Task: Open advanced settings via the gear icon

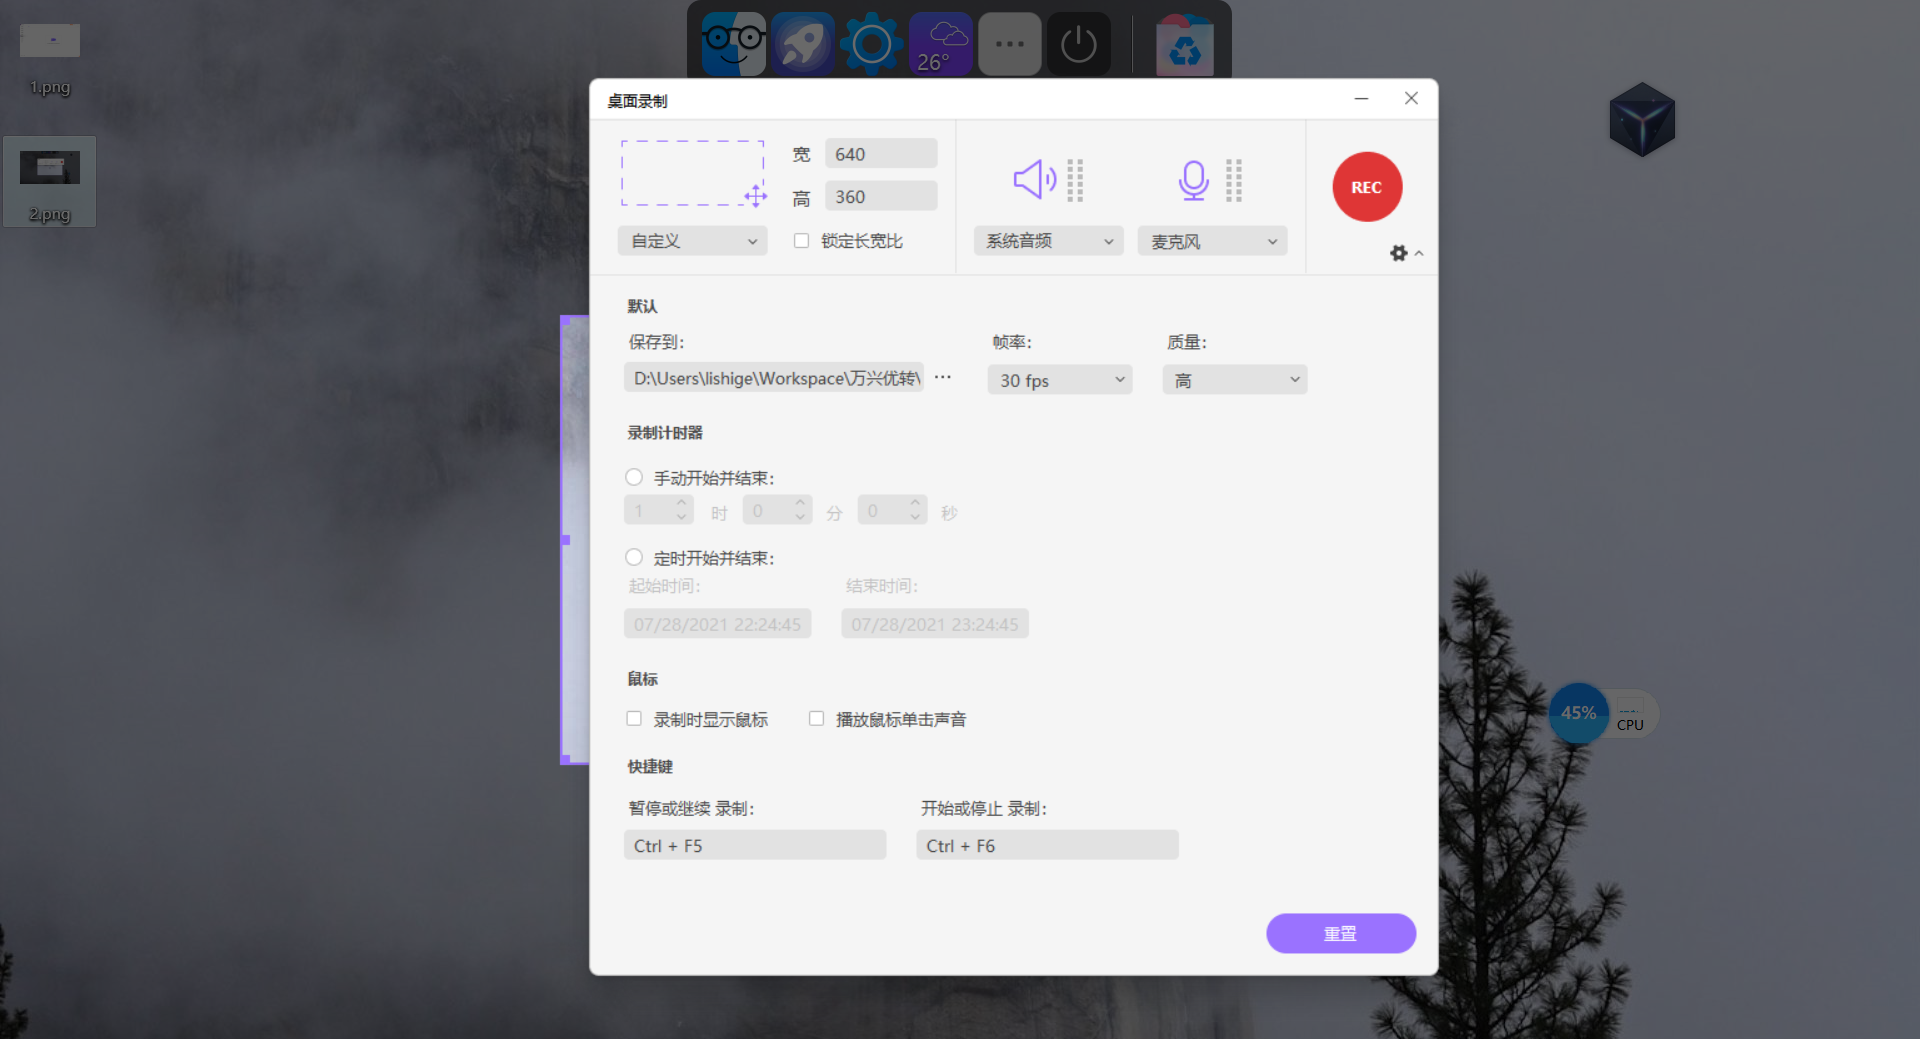Action: pos(1397,252)
